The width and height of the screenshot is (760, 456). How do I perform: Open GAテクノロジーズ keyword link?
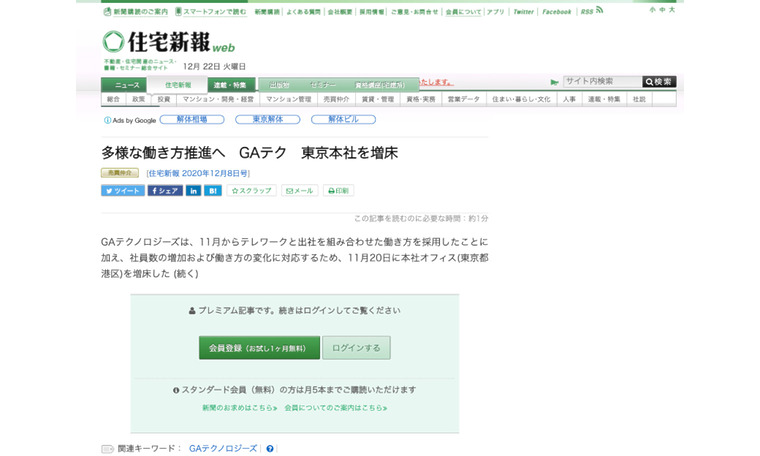click(223, 449)
